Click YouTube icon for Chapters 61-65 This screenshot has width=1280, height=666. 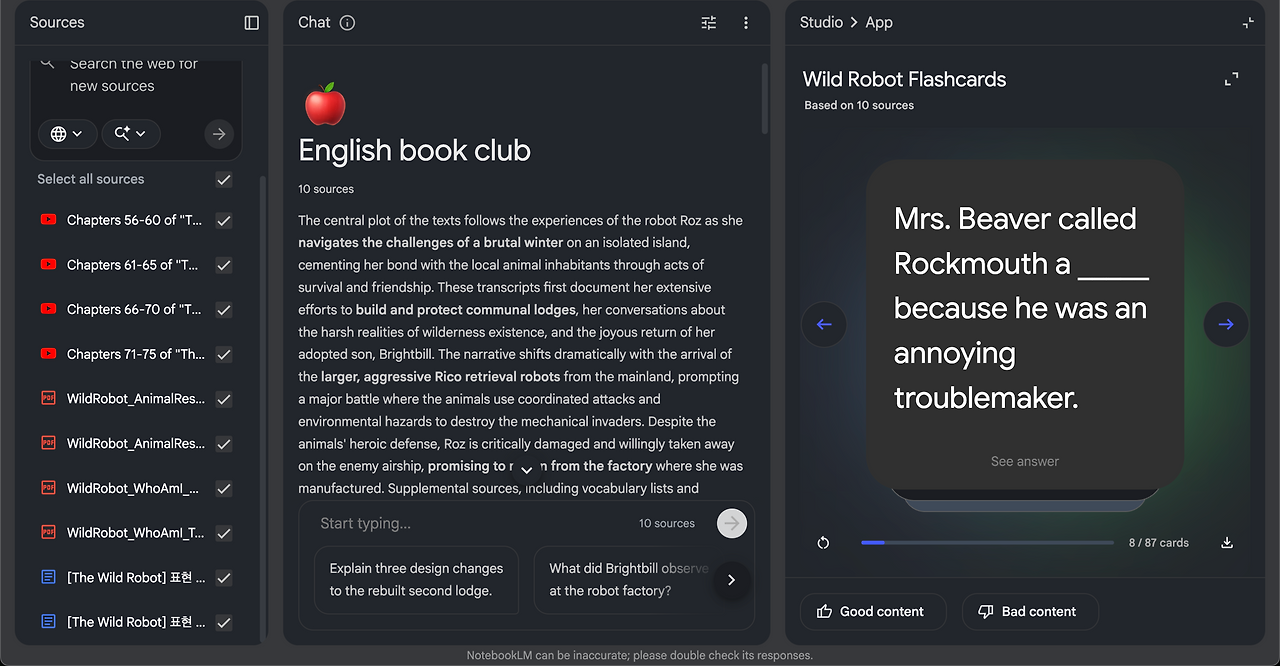(48, 265)
